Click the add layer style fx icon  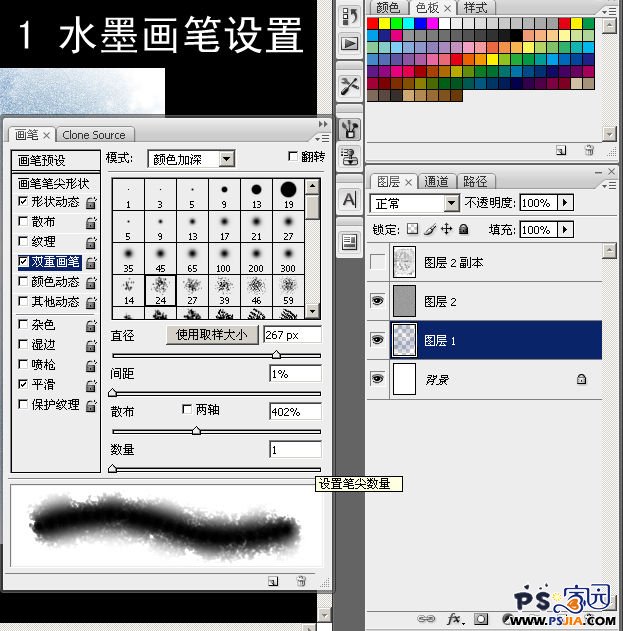(453, 619)
